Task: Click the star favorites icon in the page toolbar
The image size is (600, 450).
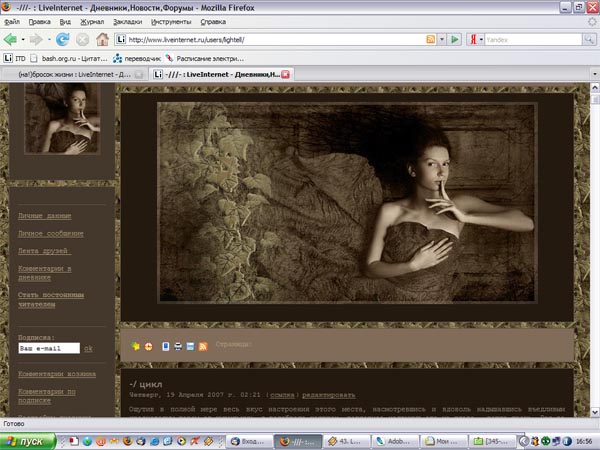Action: [135, 346]
